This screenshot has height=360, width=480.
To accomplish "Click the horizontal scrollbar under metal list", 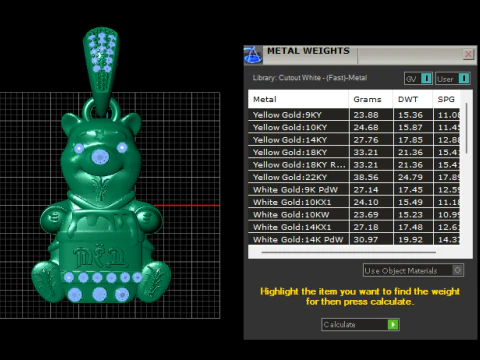I will pyautogui.click(x=349, y=252).
